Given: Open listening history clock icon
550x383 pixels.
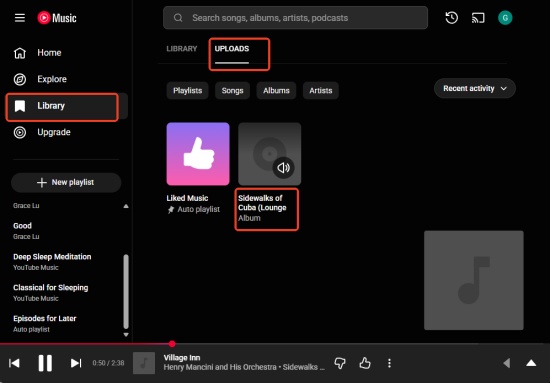Looking at the screenshot, I should (451, 18).
